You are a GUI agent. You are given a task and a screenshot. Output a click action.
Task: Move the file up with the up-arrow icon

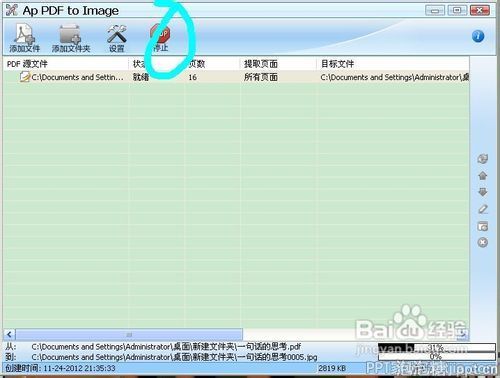[x=482, y=175]
